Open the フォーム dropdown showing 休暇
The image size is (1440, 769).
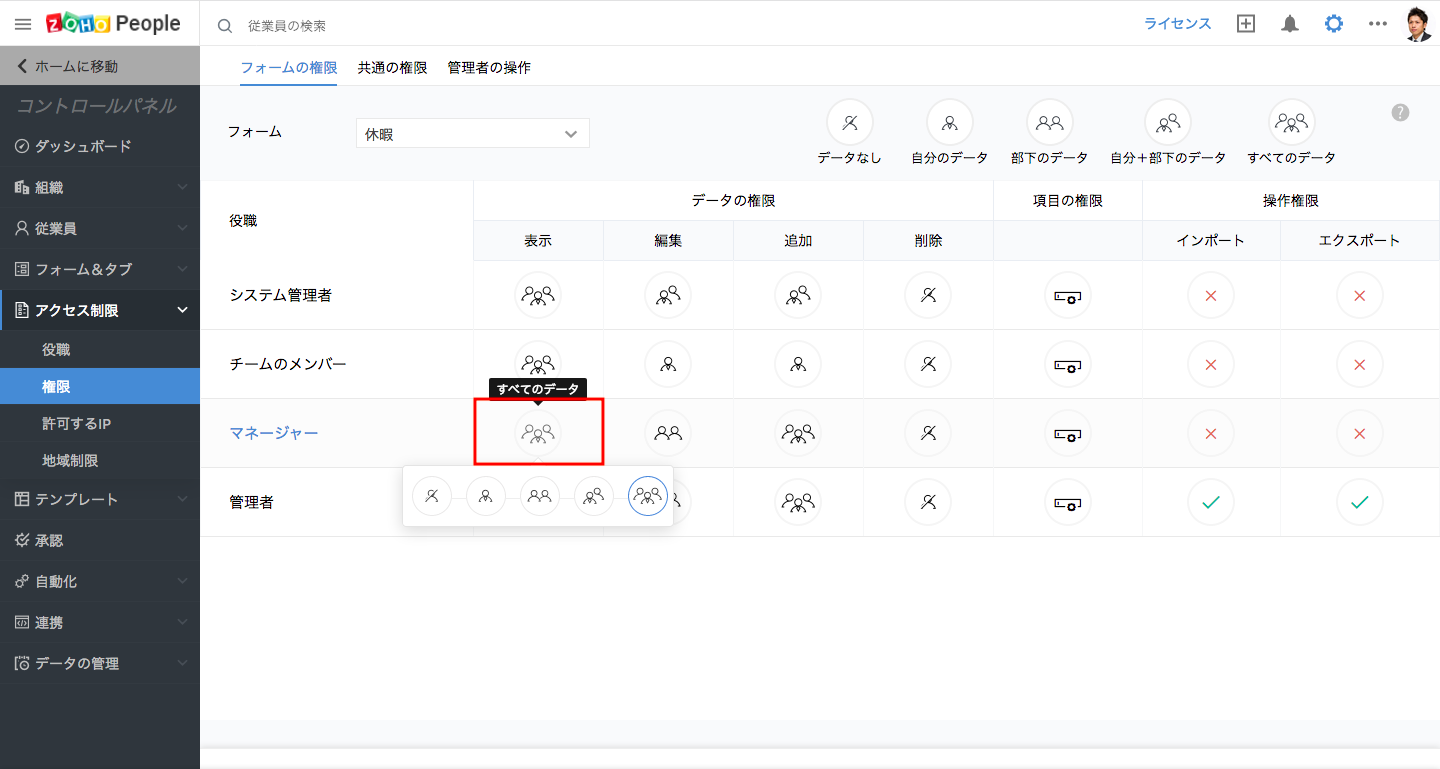pyautogui.click(x=473, y=133)
